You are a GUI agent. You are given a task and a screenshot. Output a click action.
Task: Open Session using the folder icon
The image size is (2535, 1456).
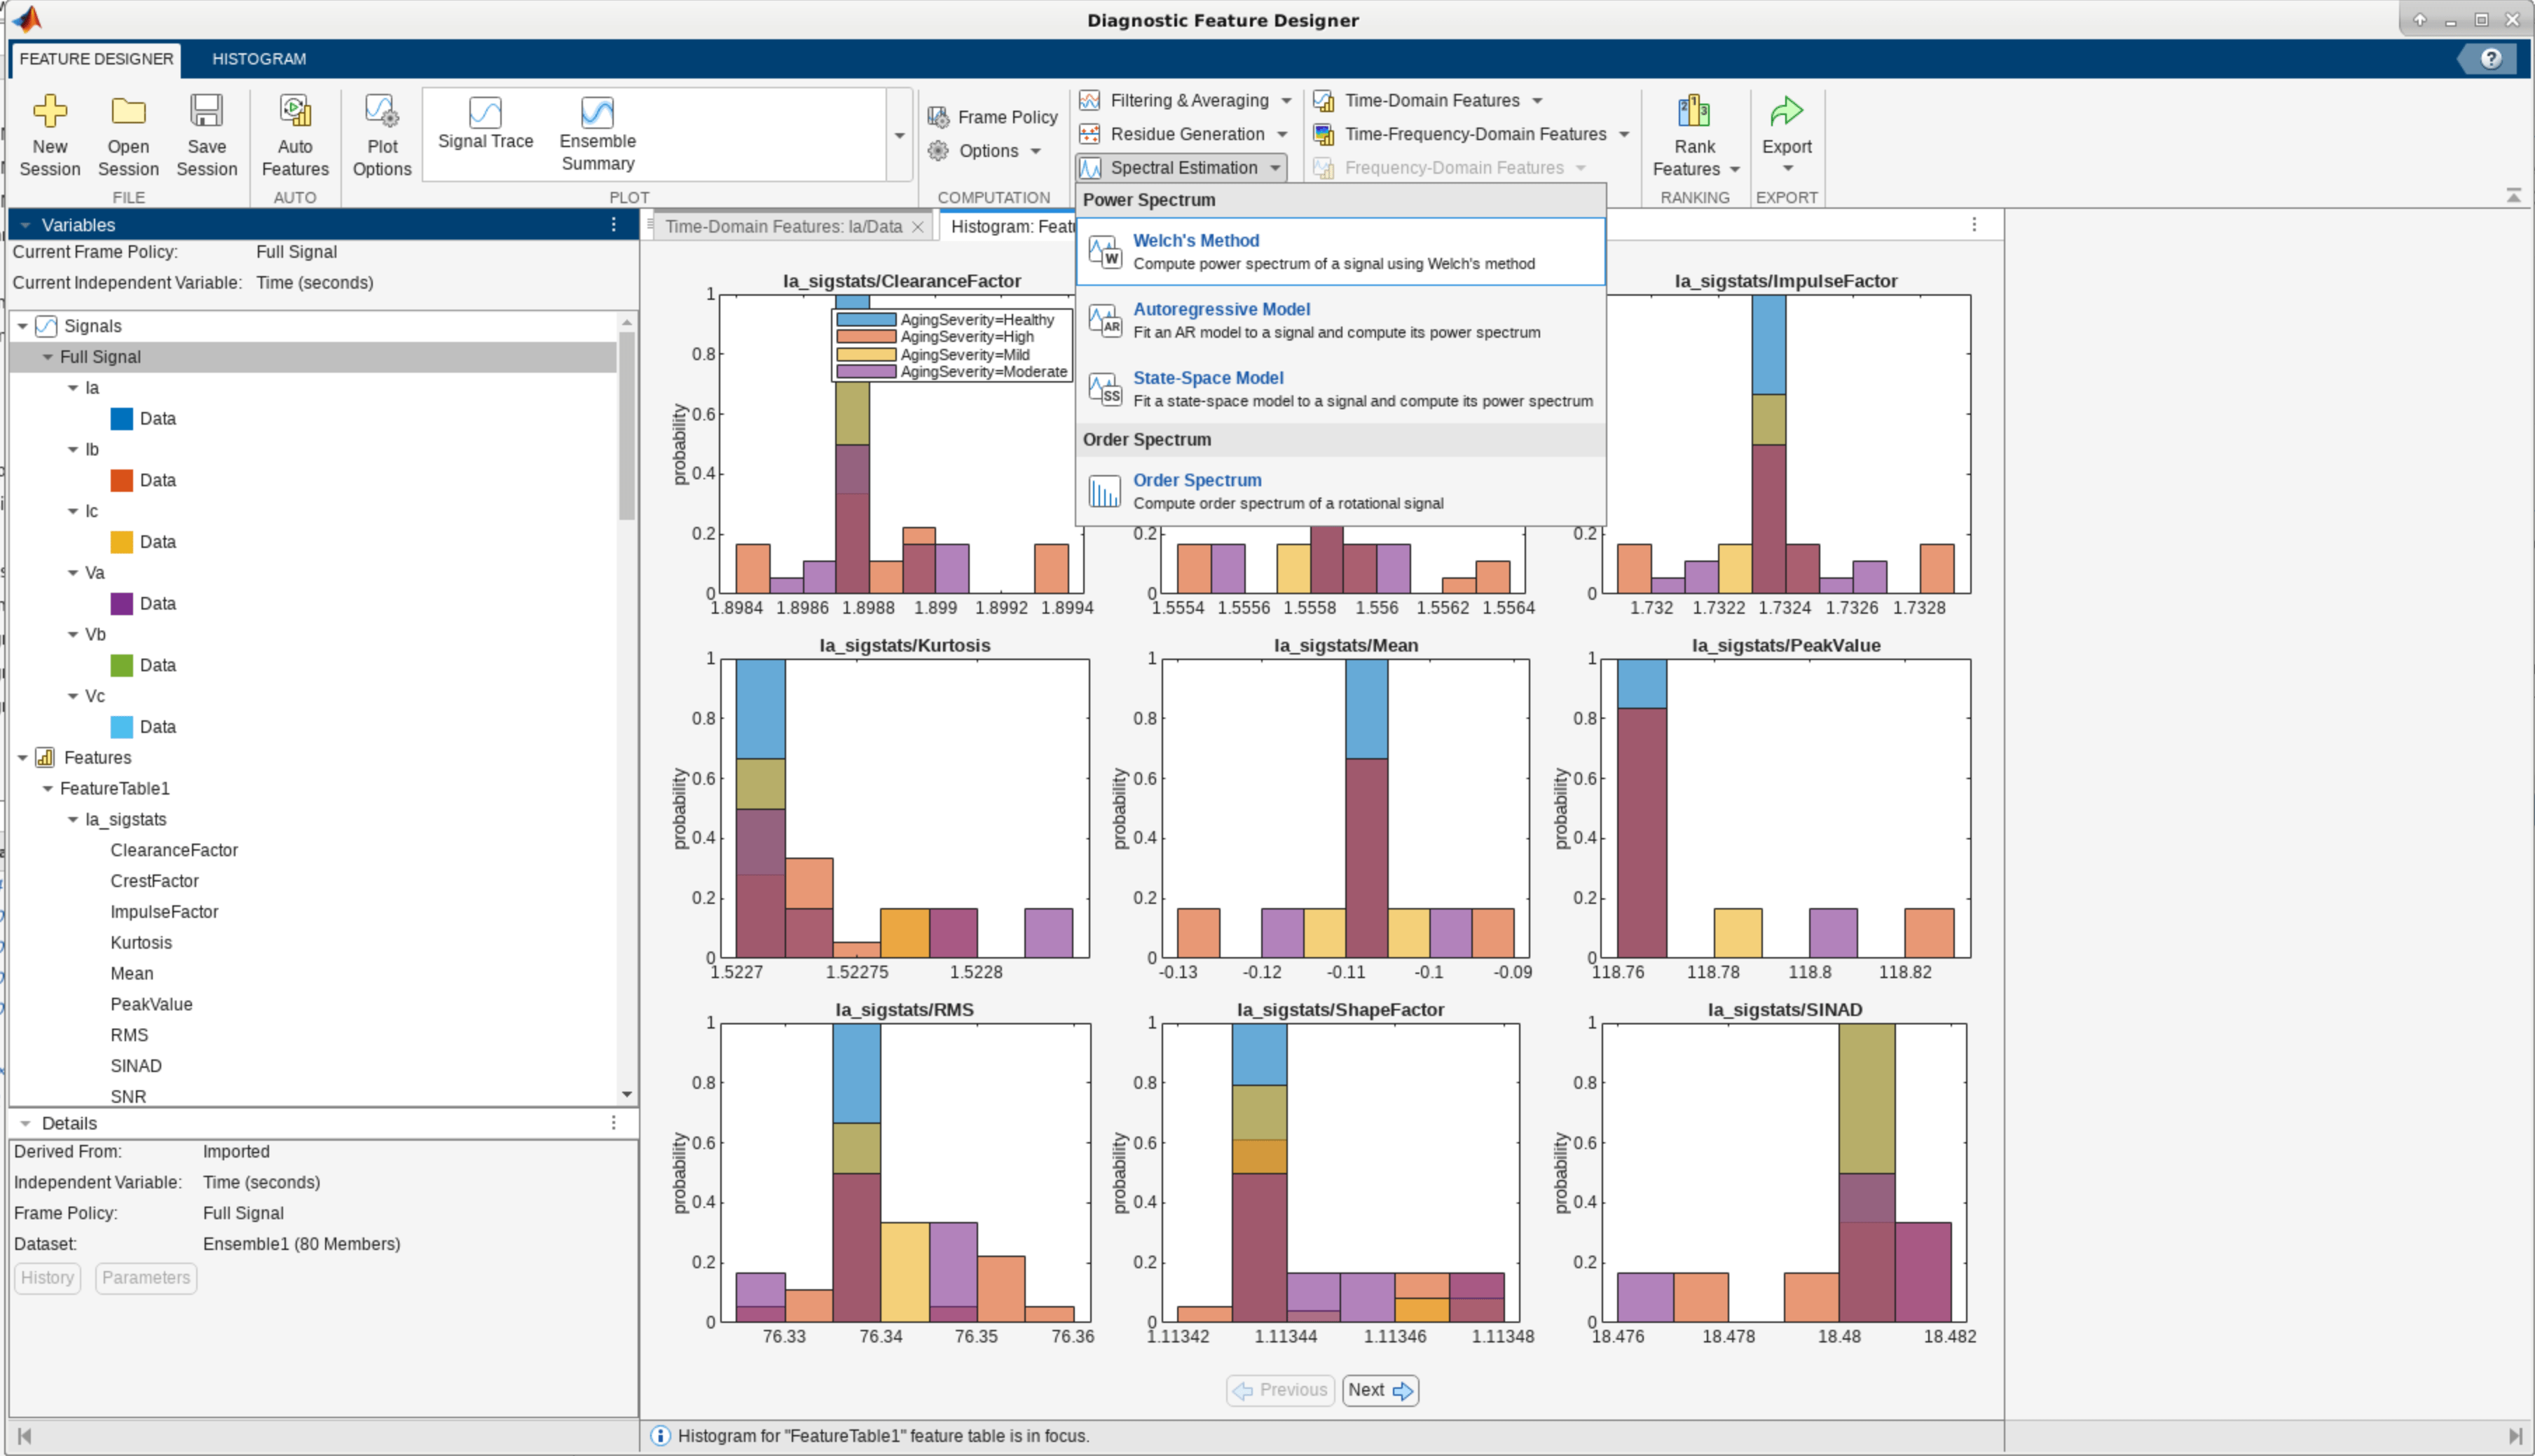coord(128,112)
